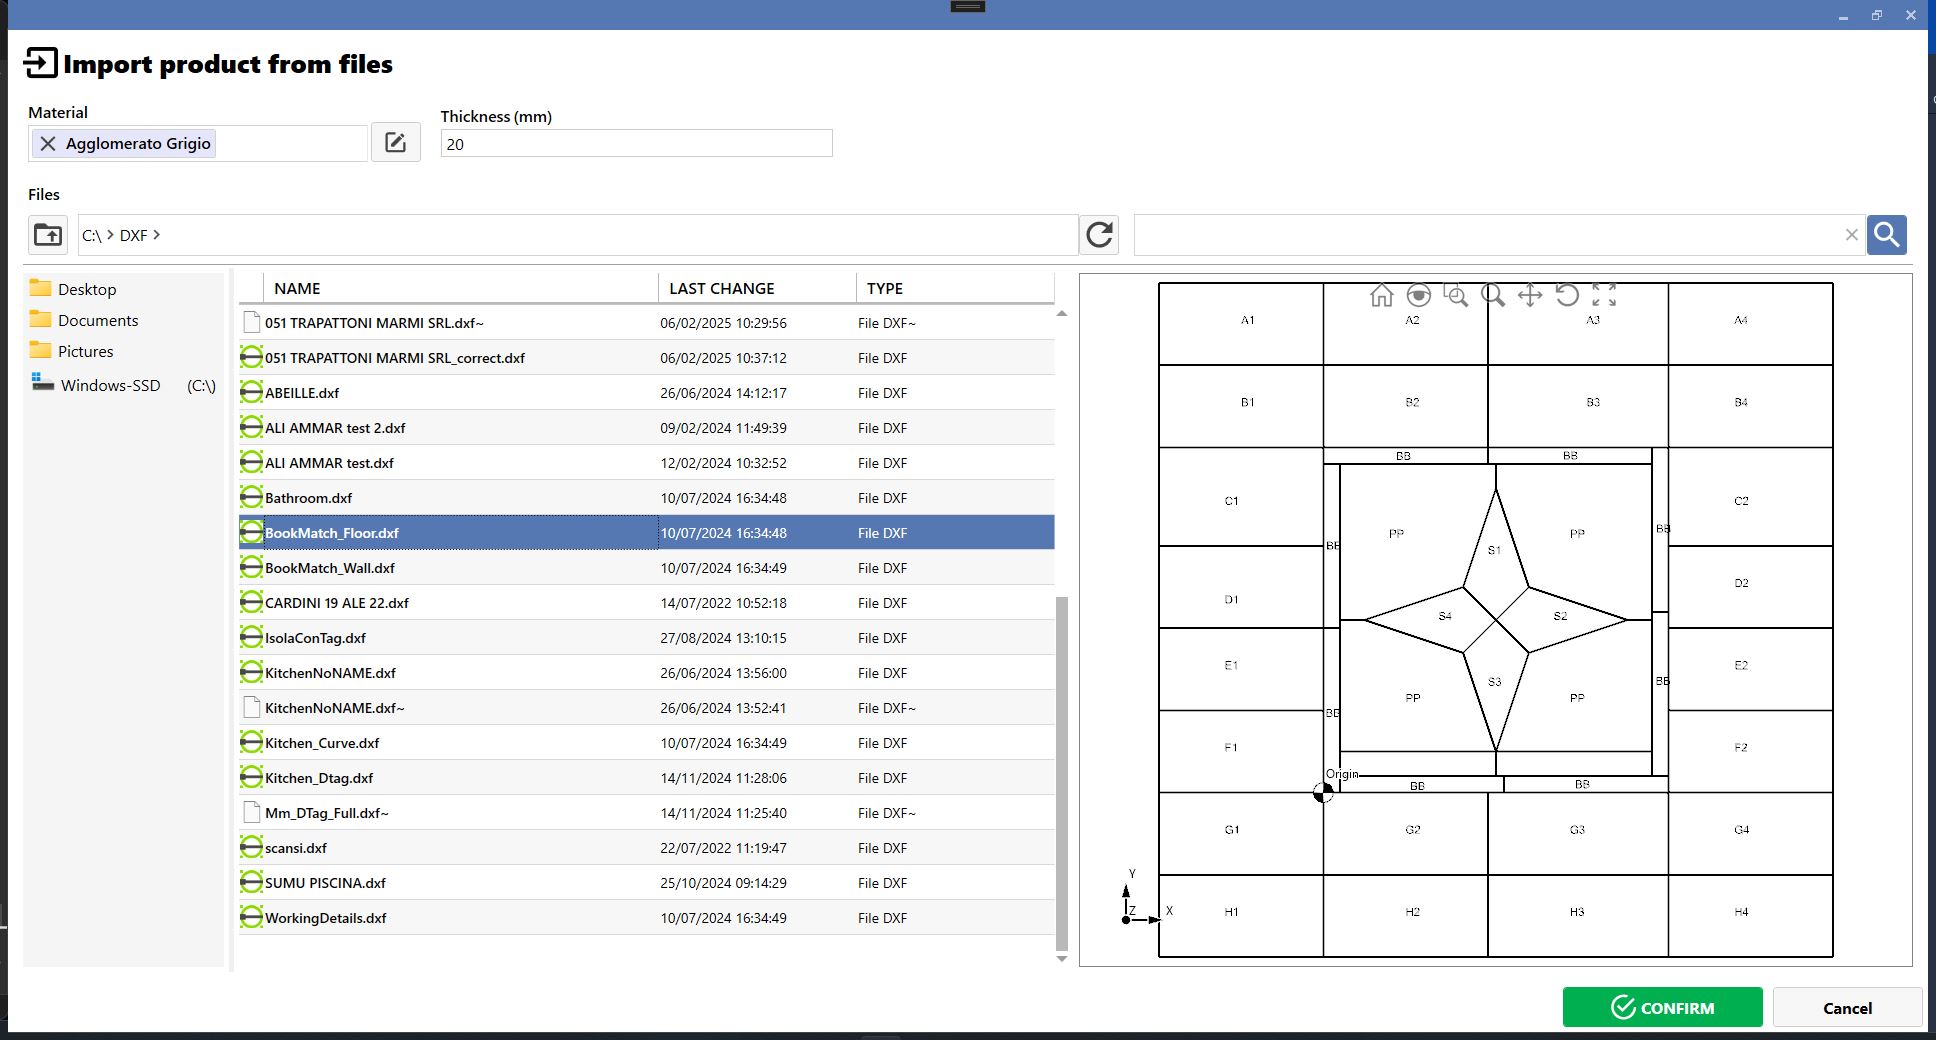Cancel the import dialog
The width and height of the screenshot is (1936, 1040).
pos(1847,1007)
